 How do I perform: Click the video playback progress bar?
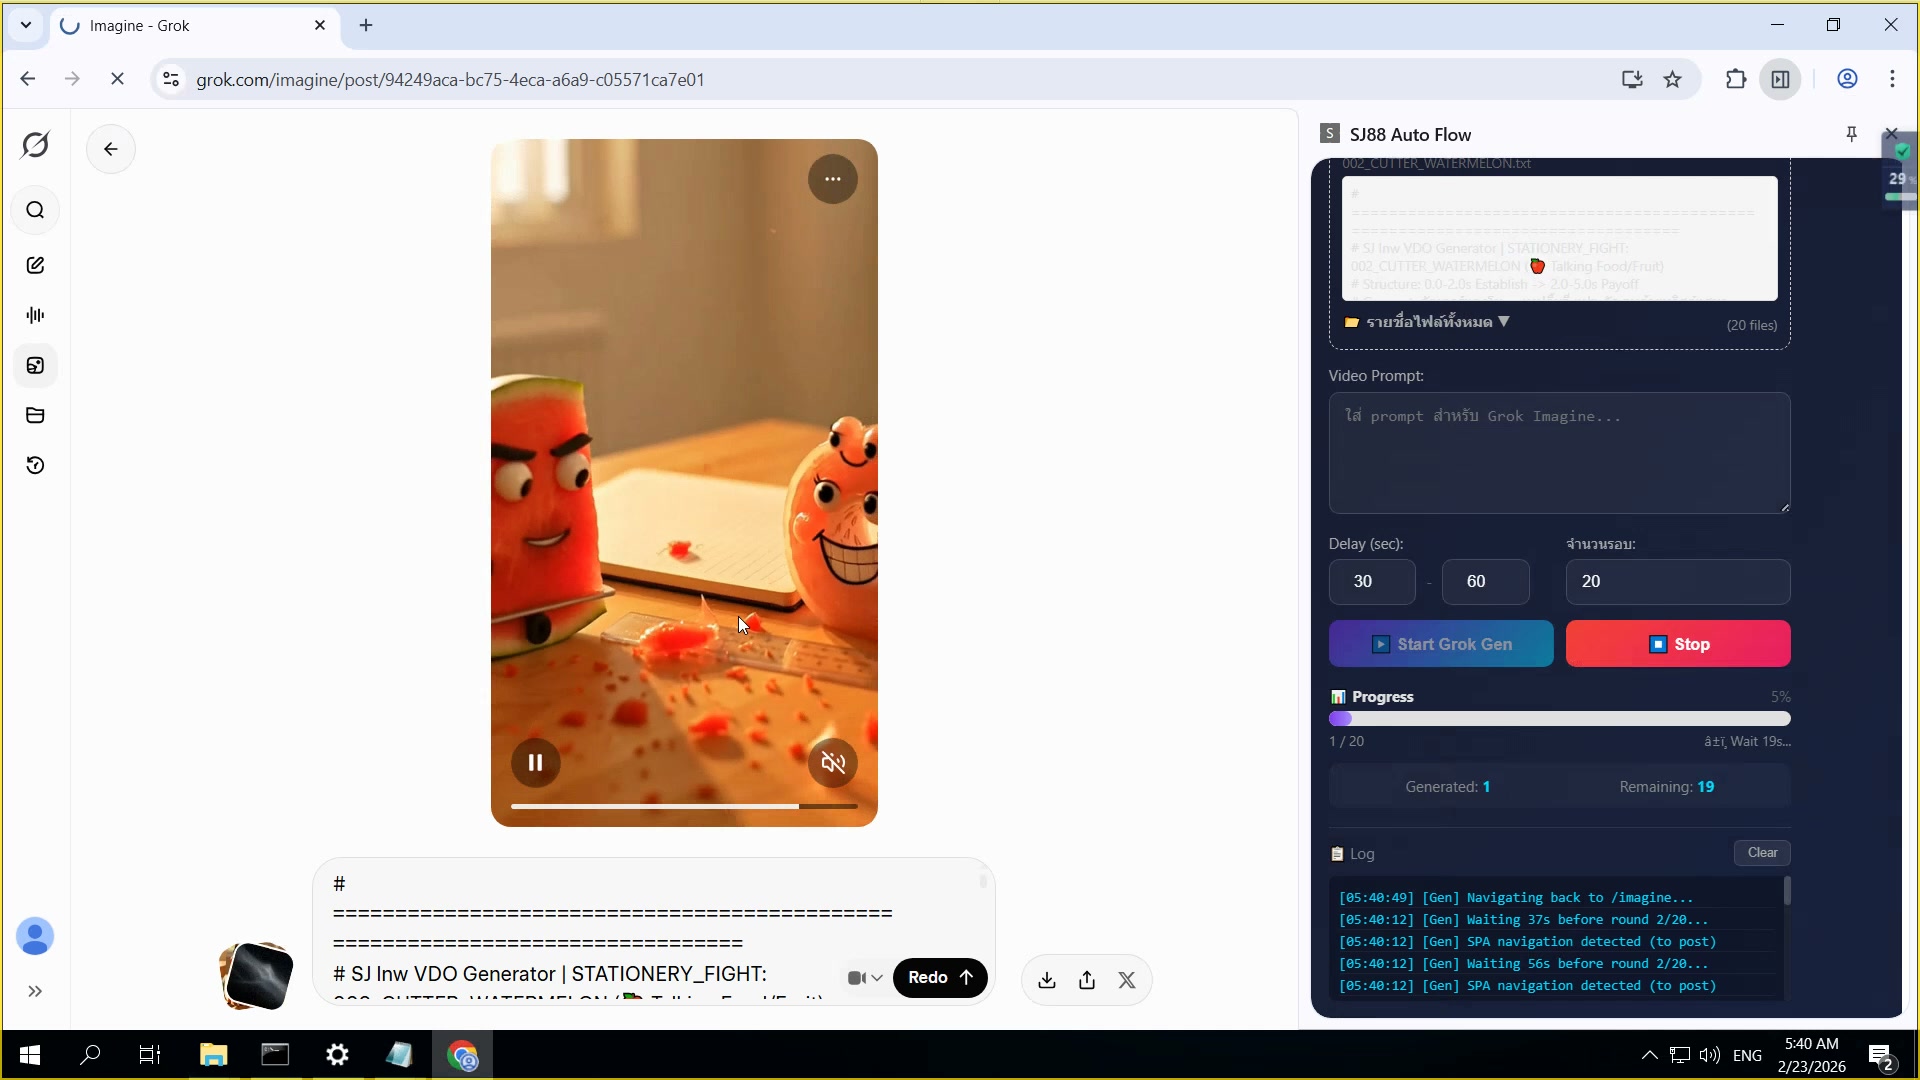click(684, 806)
